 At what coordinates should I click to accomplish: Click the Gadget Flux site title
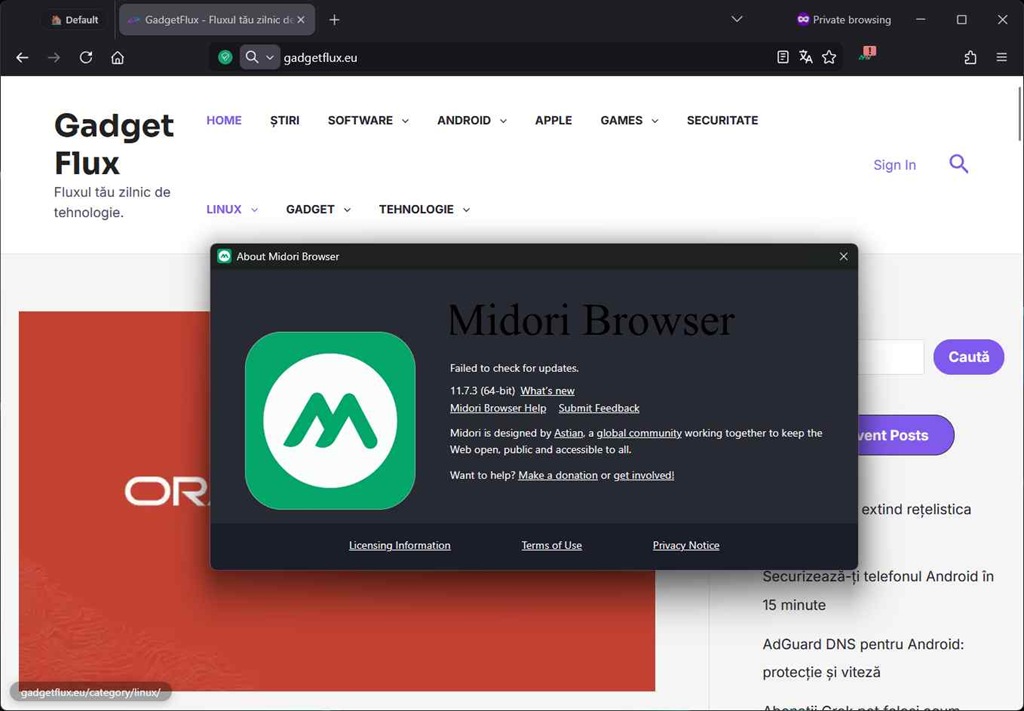tap(114, 144)
